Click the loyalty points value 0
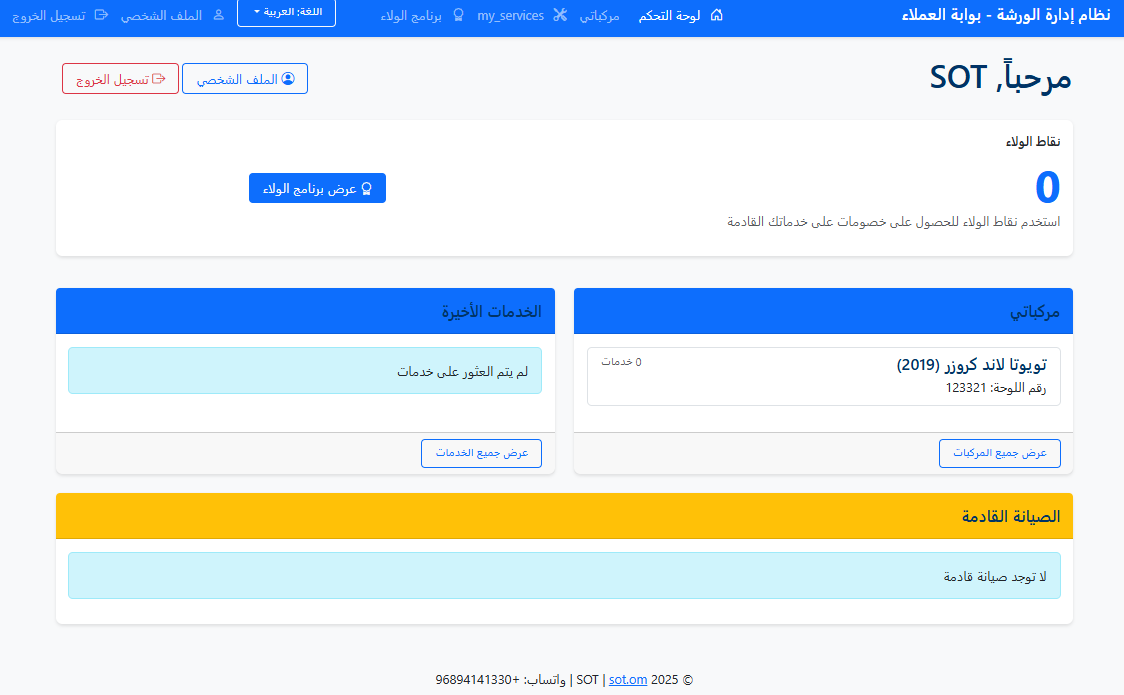1124x695 pixels. point(1047,188)
